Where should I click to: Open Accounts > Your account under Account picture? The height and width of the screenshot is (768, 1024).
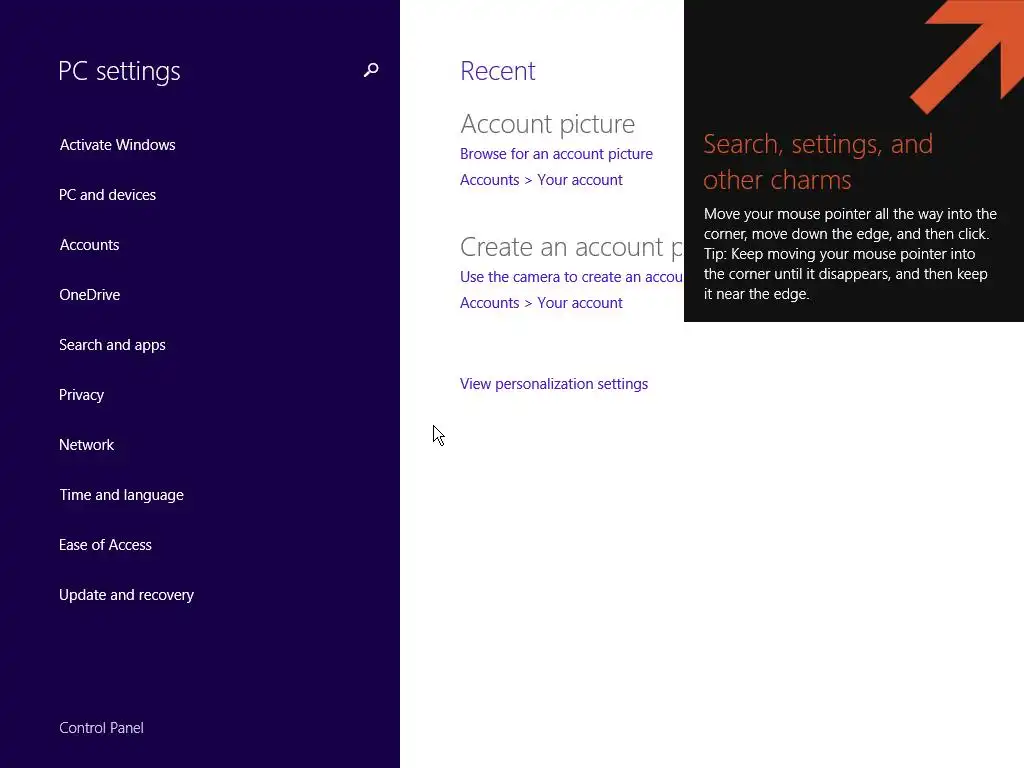(541, 180)
